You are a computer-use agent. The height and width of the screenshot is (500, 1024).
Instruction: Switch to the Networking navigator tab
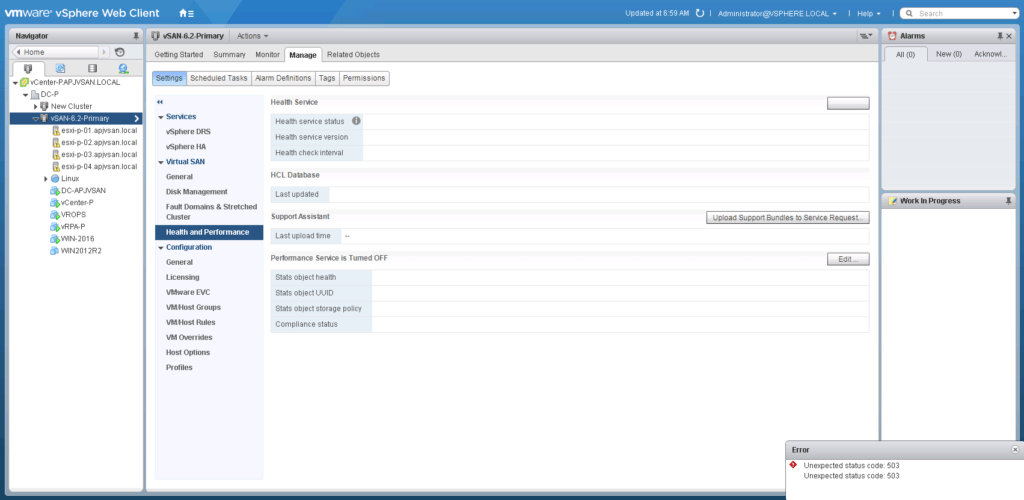pos(123,68)
